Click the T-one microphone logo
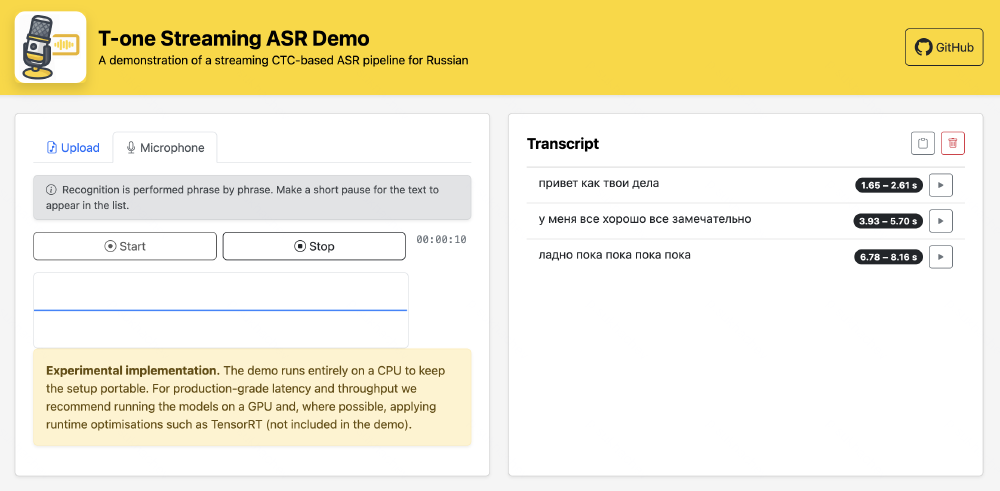The width and height of the screenshot is (1000, 491). pyautogui.click(x=50, y=47)
